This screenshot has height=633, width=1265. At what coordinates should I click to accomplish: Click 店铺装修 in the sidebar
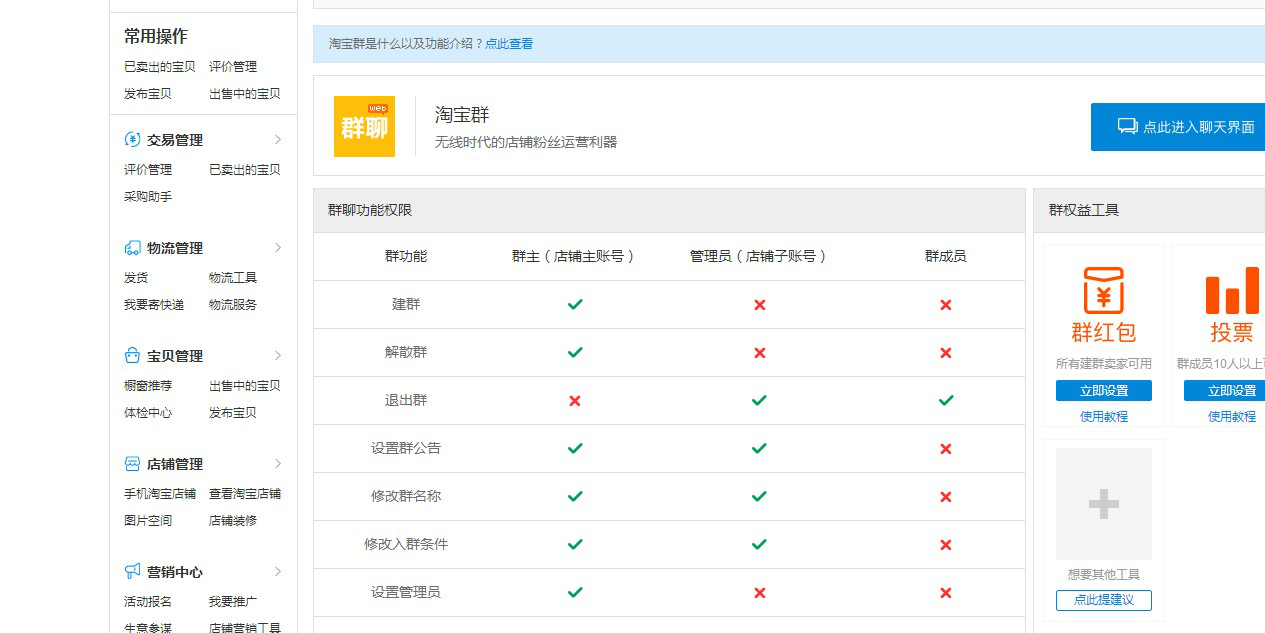point(233,521)
